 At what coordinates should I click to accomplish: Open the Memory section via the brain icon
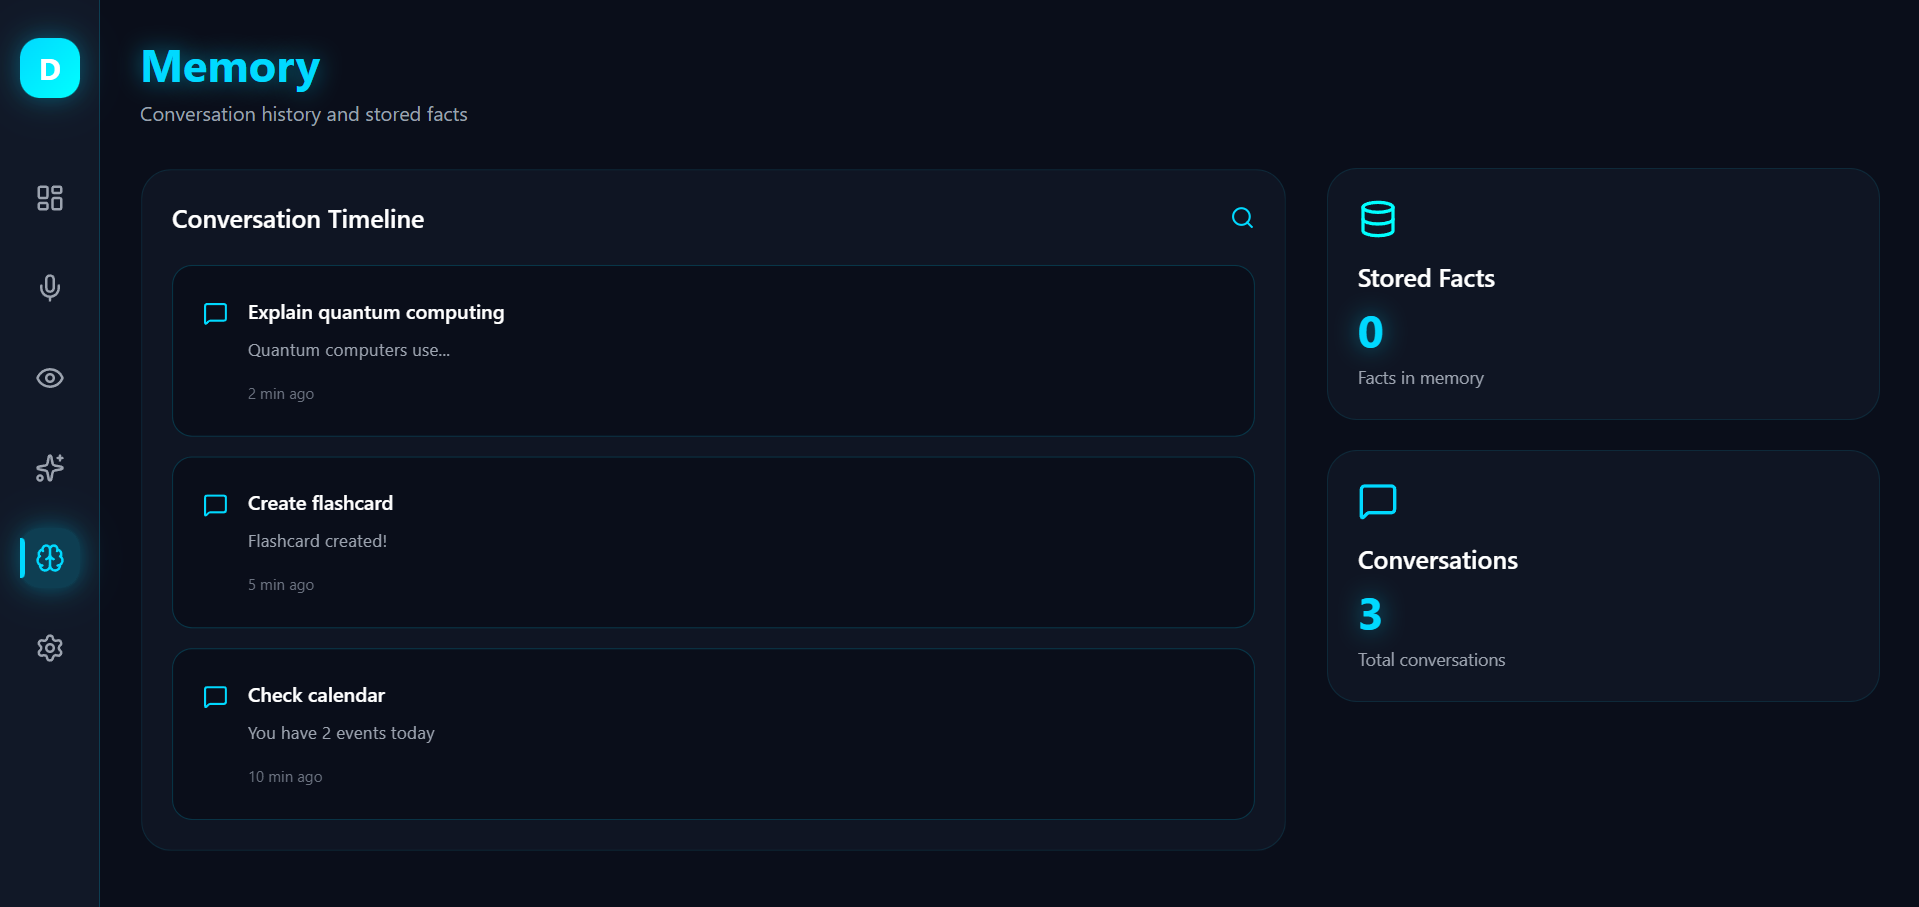[x=49, y=558]
